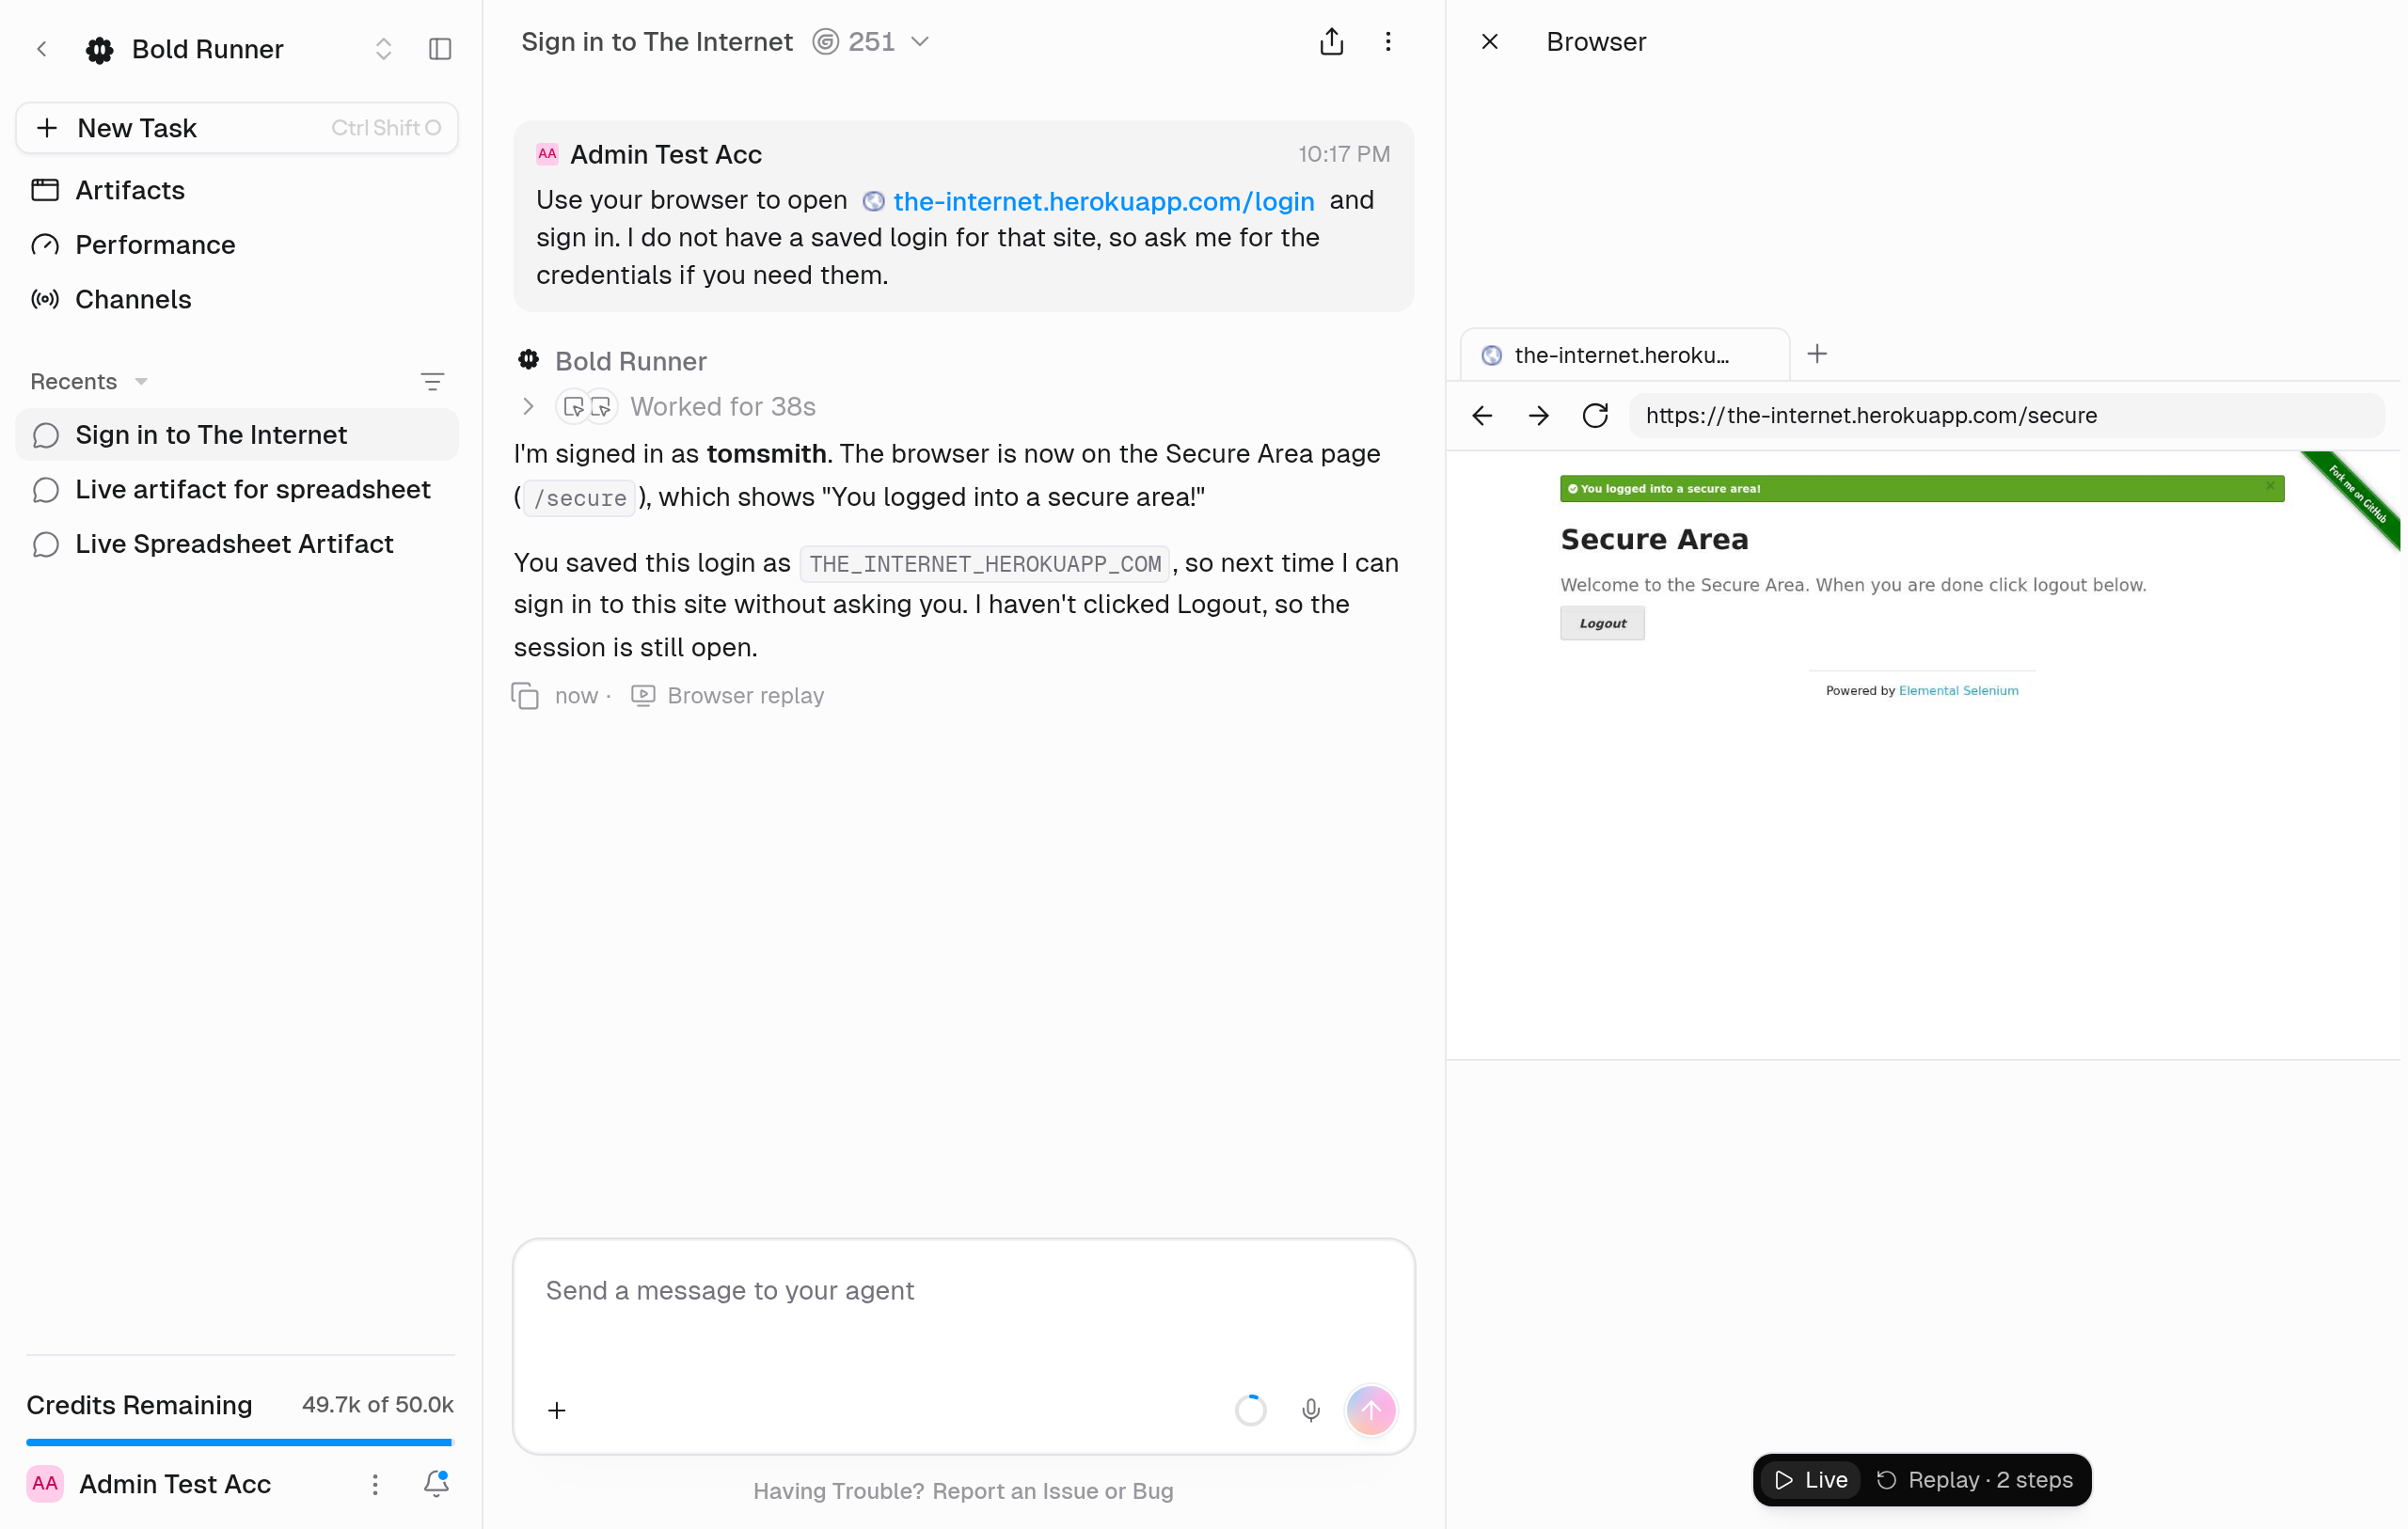The image size is (2408, 1529).
Task: Navigate forward in the embedded browser
Action: coord(1539,416)
